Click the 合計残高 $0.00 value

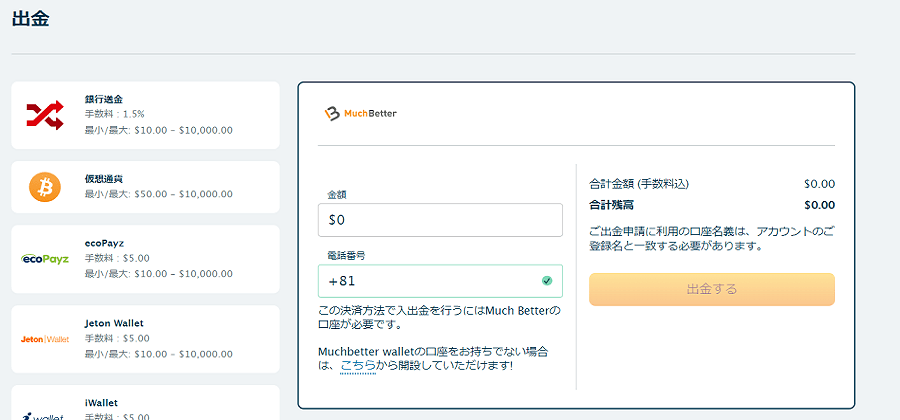pos(820,205)
